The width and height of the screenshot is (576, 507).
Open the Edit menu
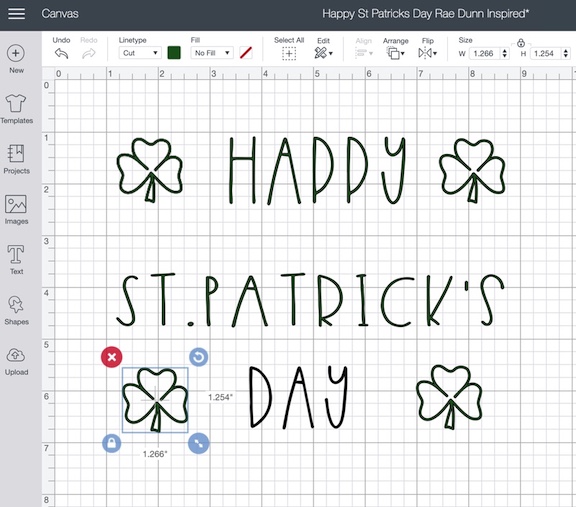pos(323,54)
